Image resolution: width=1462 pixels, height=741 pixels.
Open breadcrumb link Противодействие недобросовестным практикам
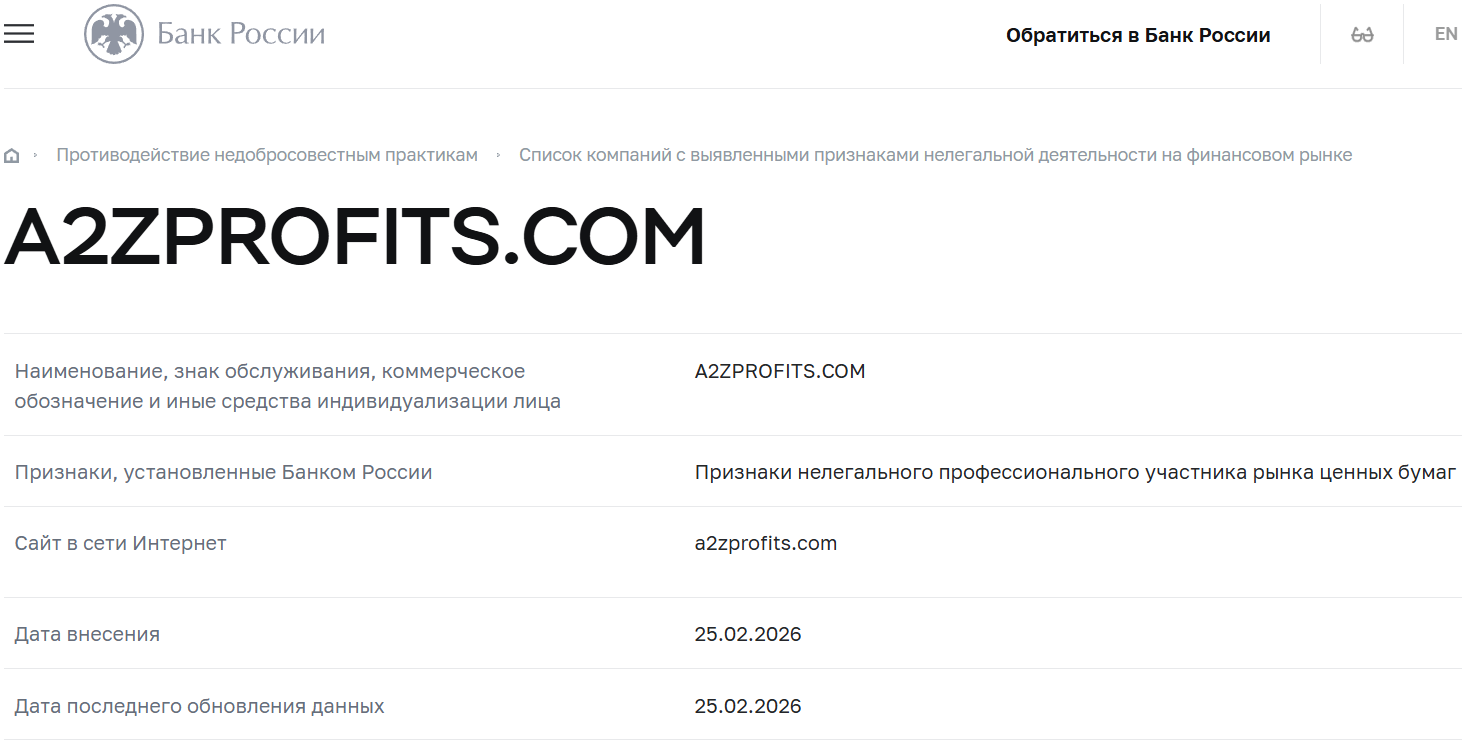coord(268,155)
